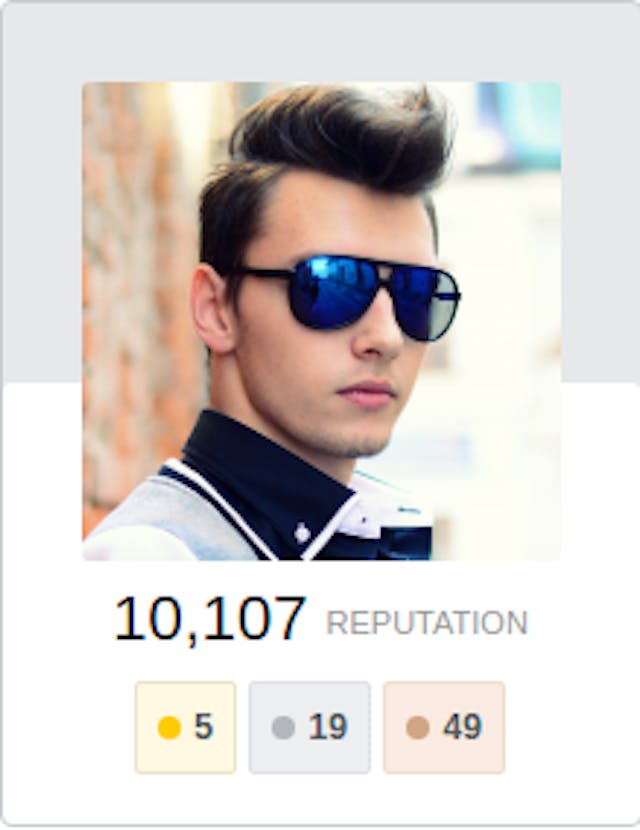This screenshot has height=830, width=640.
Task: Click the gray header area above avatar
Action: pos(320,41)
